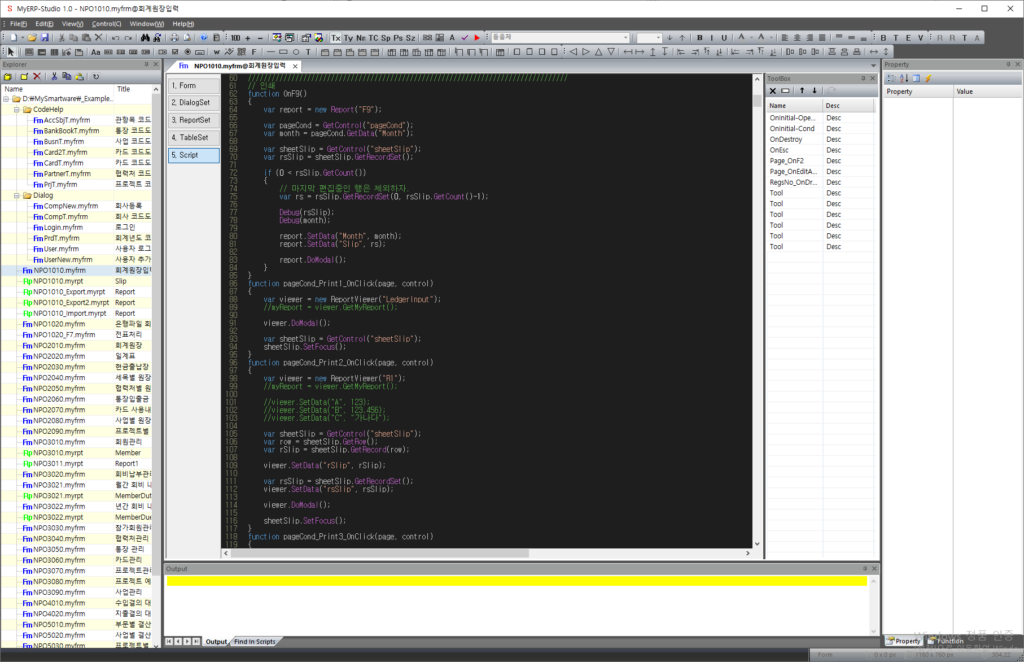1024x662 pixels.
Task: Collapse the CodeHelp folder
Action: pos(17,110)
